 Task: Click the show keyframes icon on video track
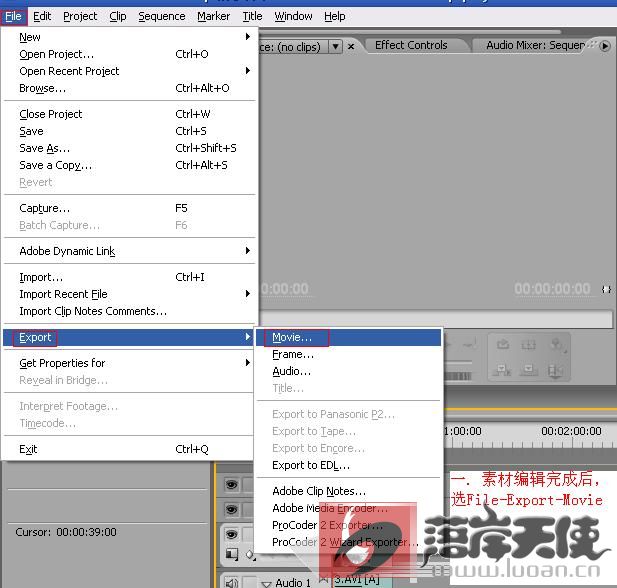(x=250, y=555)
